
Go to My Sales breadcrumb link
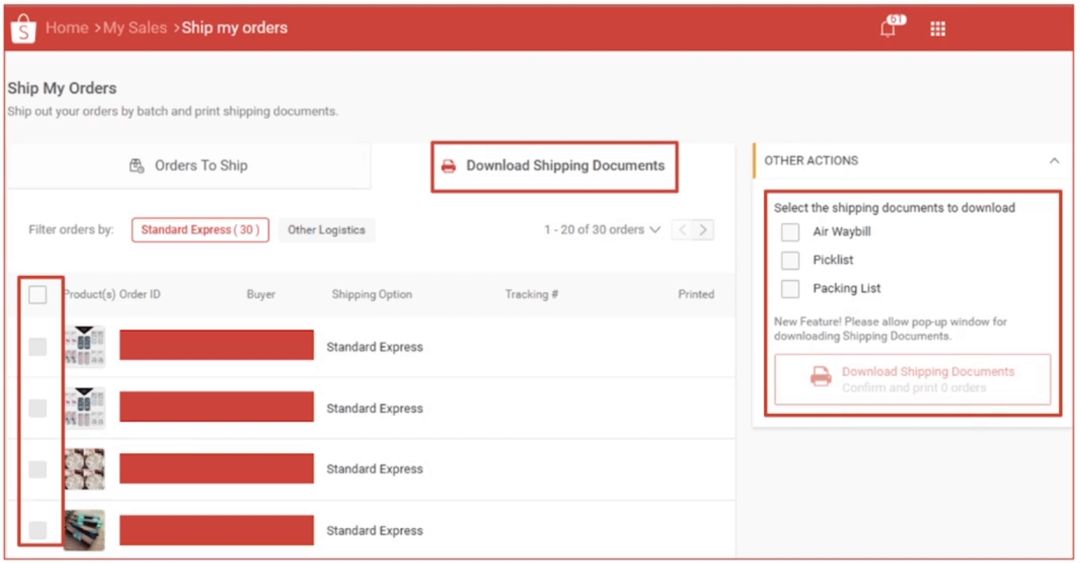134,28
